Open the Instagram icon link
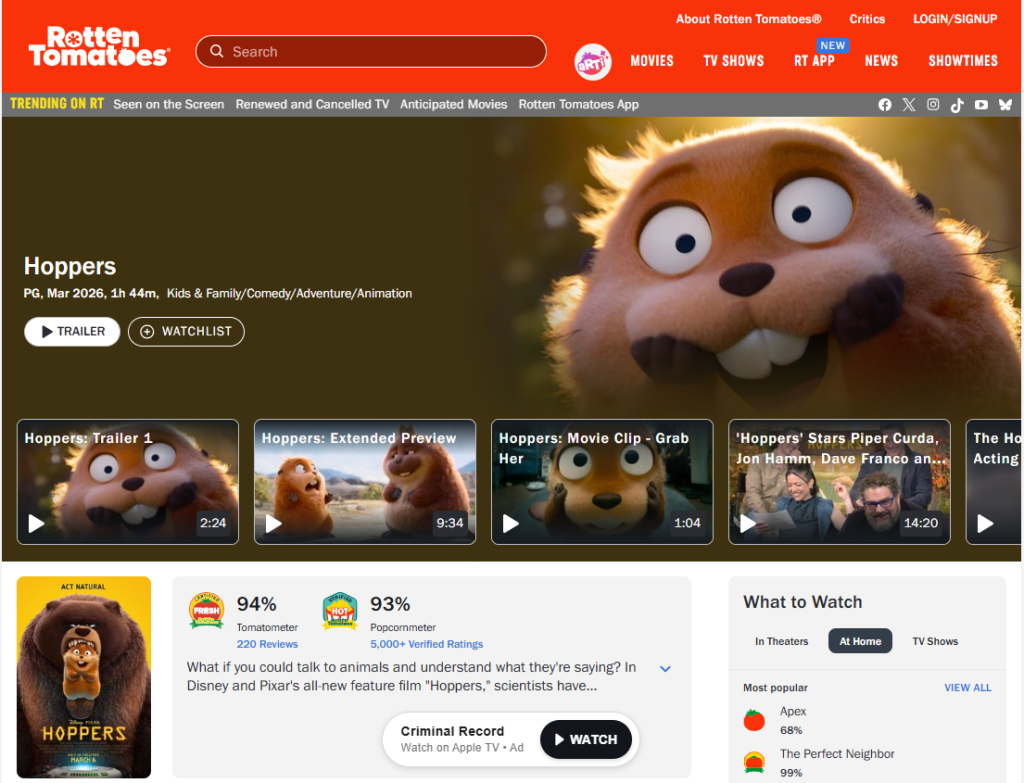 click(x=933, y=105)
